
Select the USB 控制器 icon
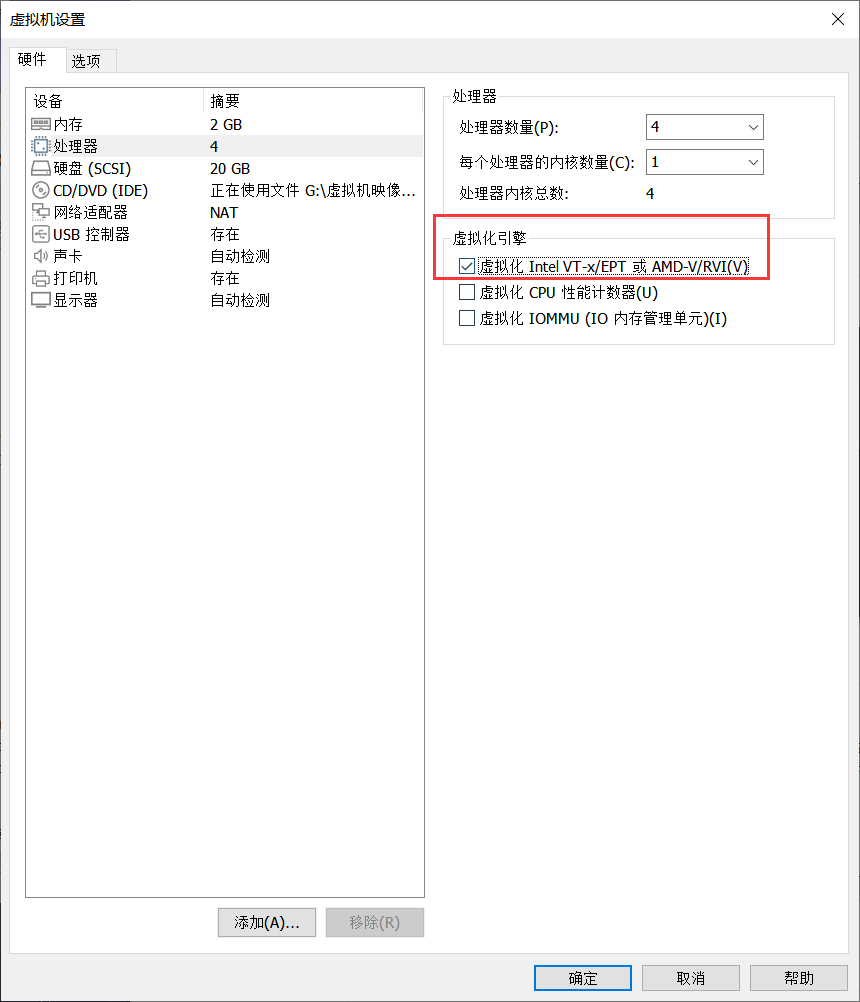click(x=41, y=234)
